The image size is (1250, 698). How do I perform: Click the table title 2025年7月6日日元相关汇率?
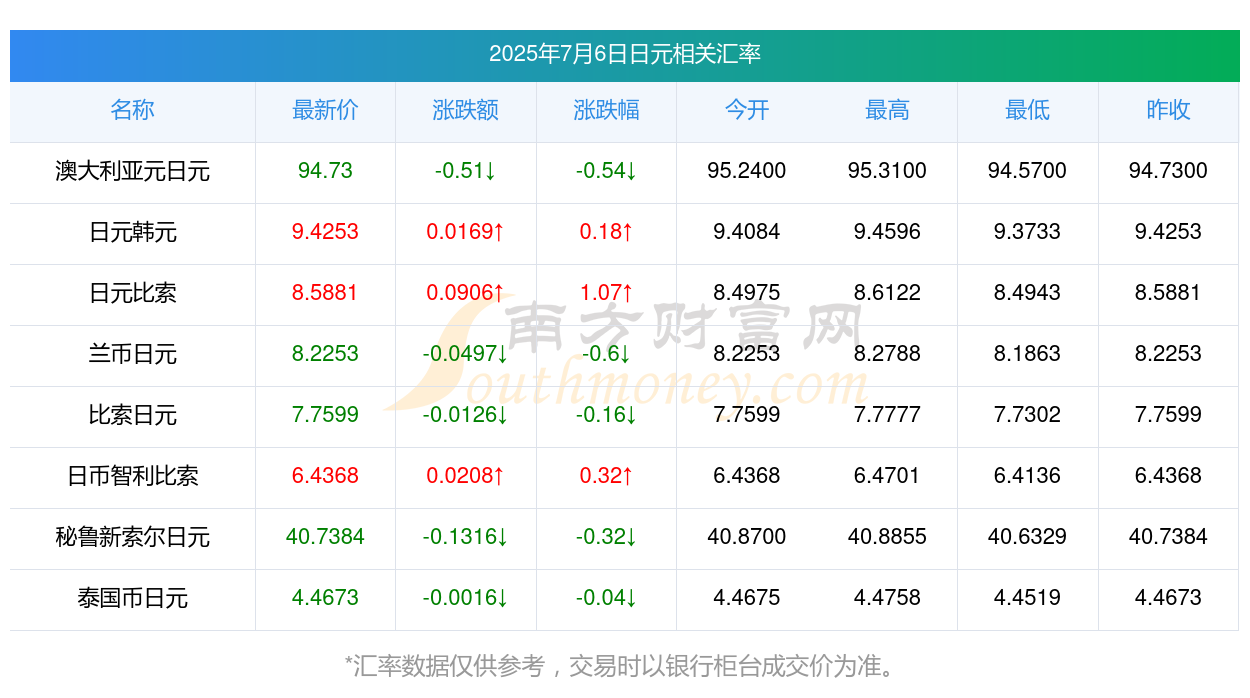[x=625, y=54]
